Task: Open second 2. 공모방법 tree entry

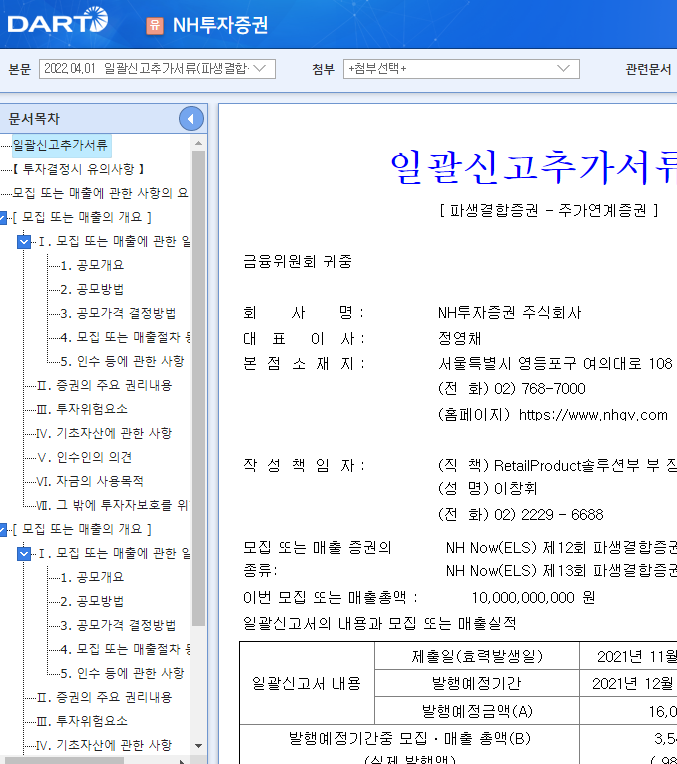Action: tap(92, 601)
